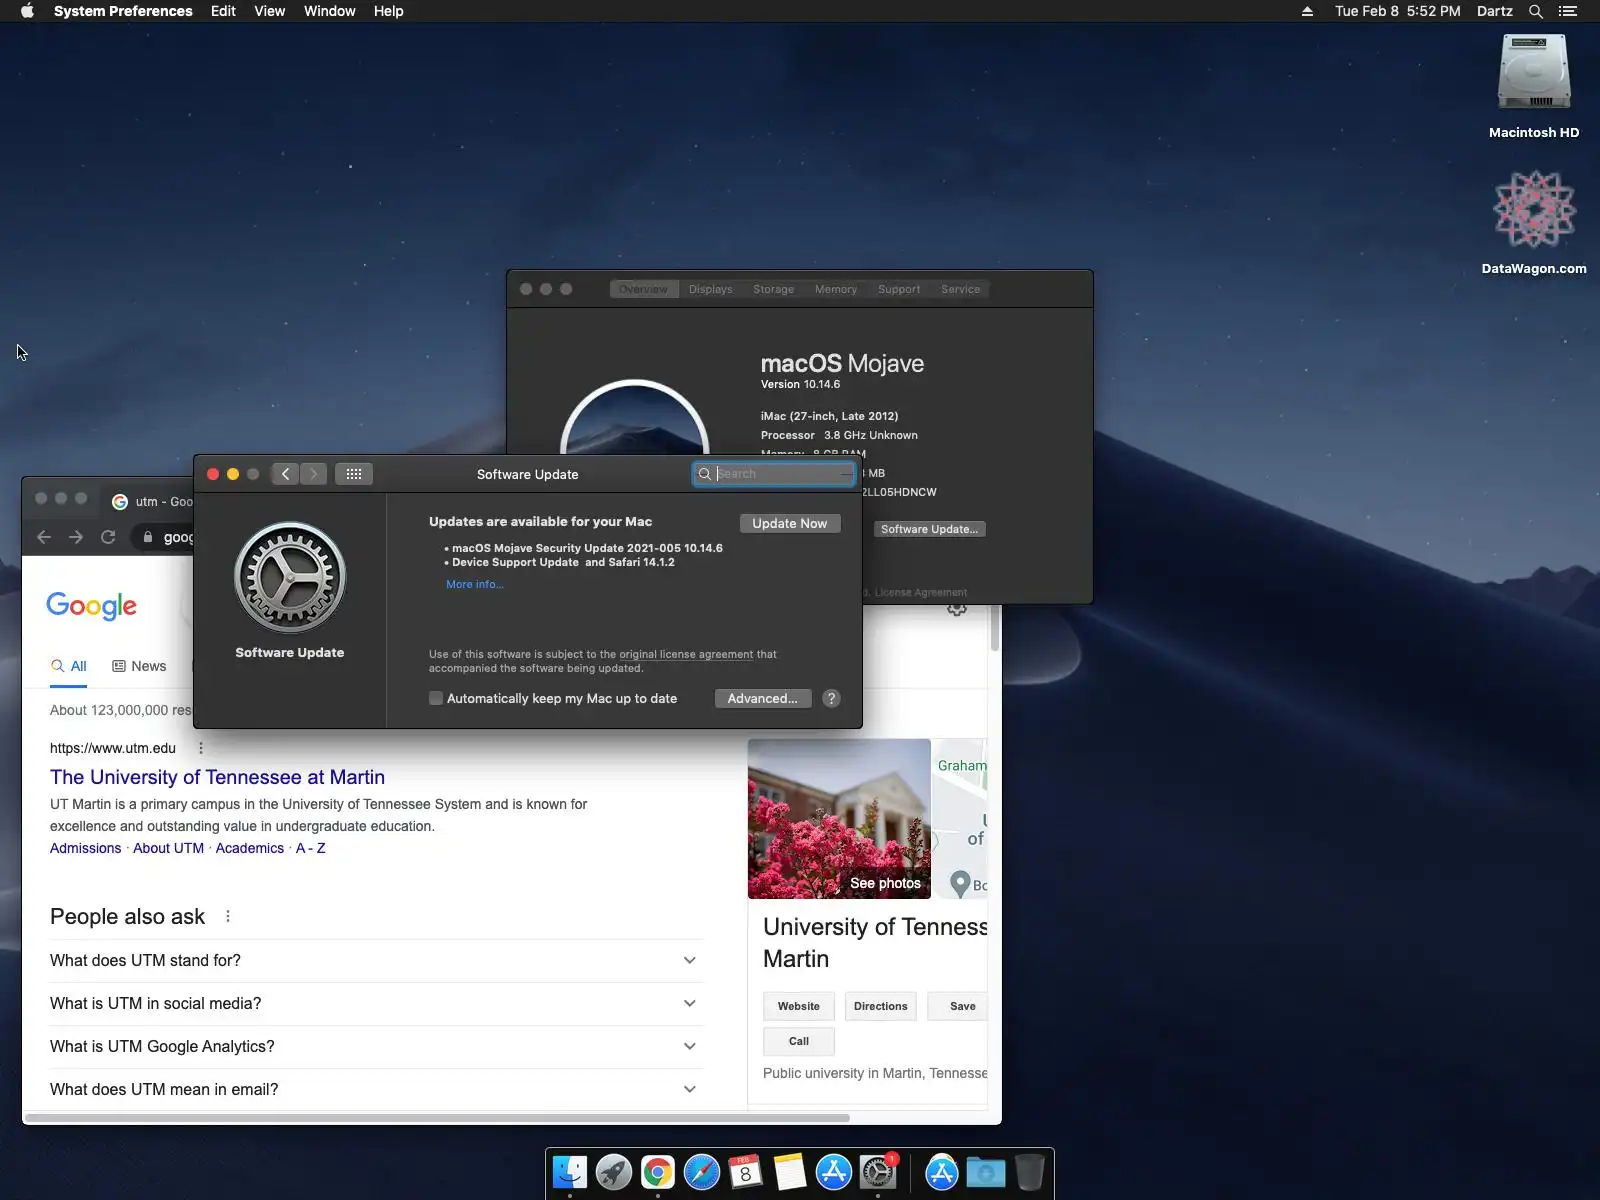Go back in the Software Update window
The height and width of the screenshot is (1200, 1600).
pos(285,474)
